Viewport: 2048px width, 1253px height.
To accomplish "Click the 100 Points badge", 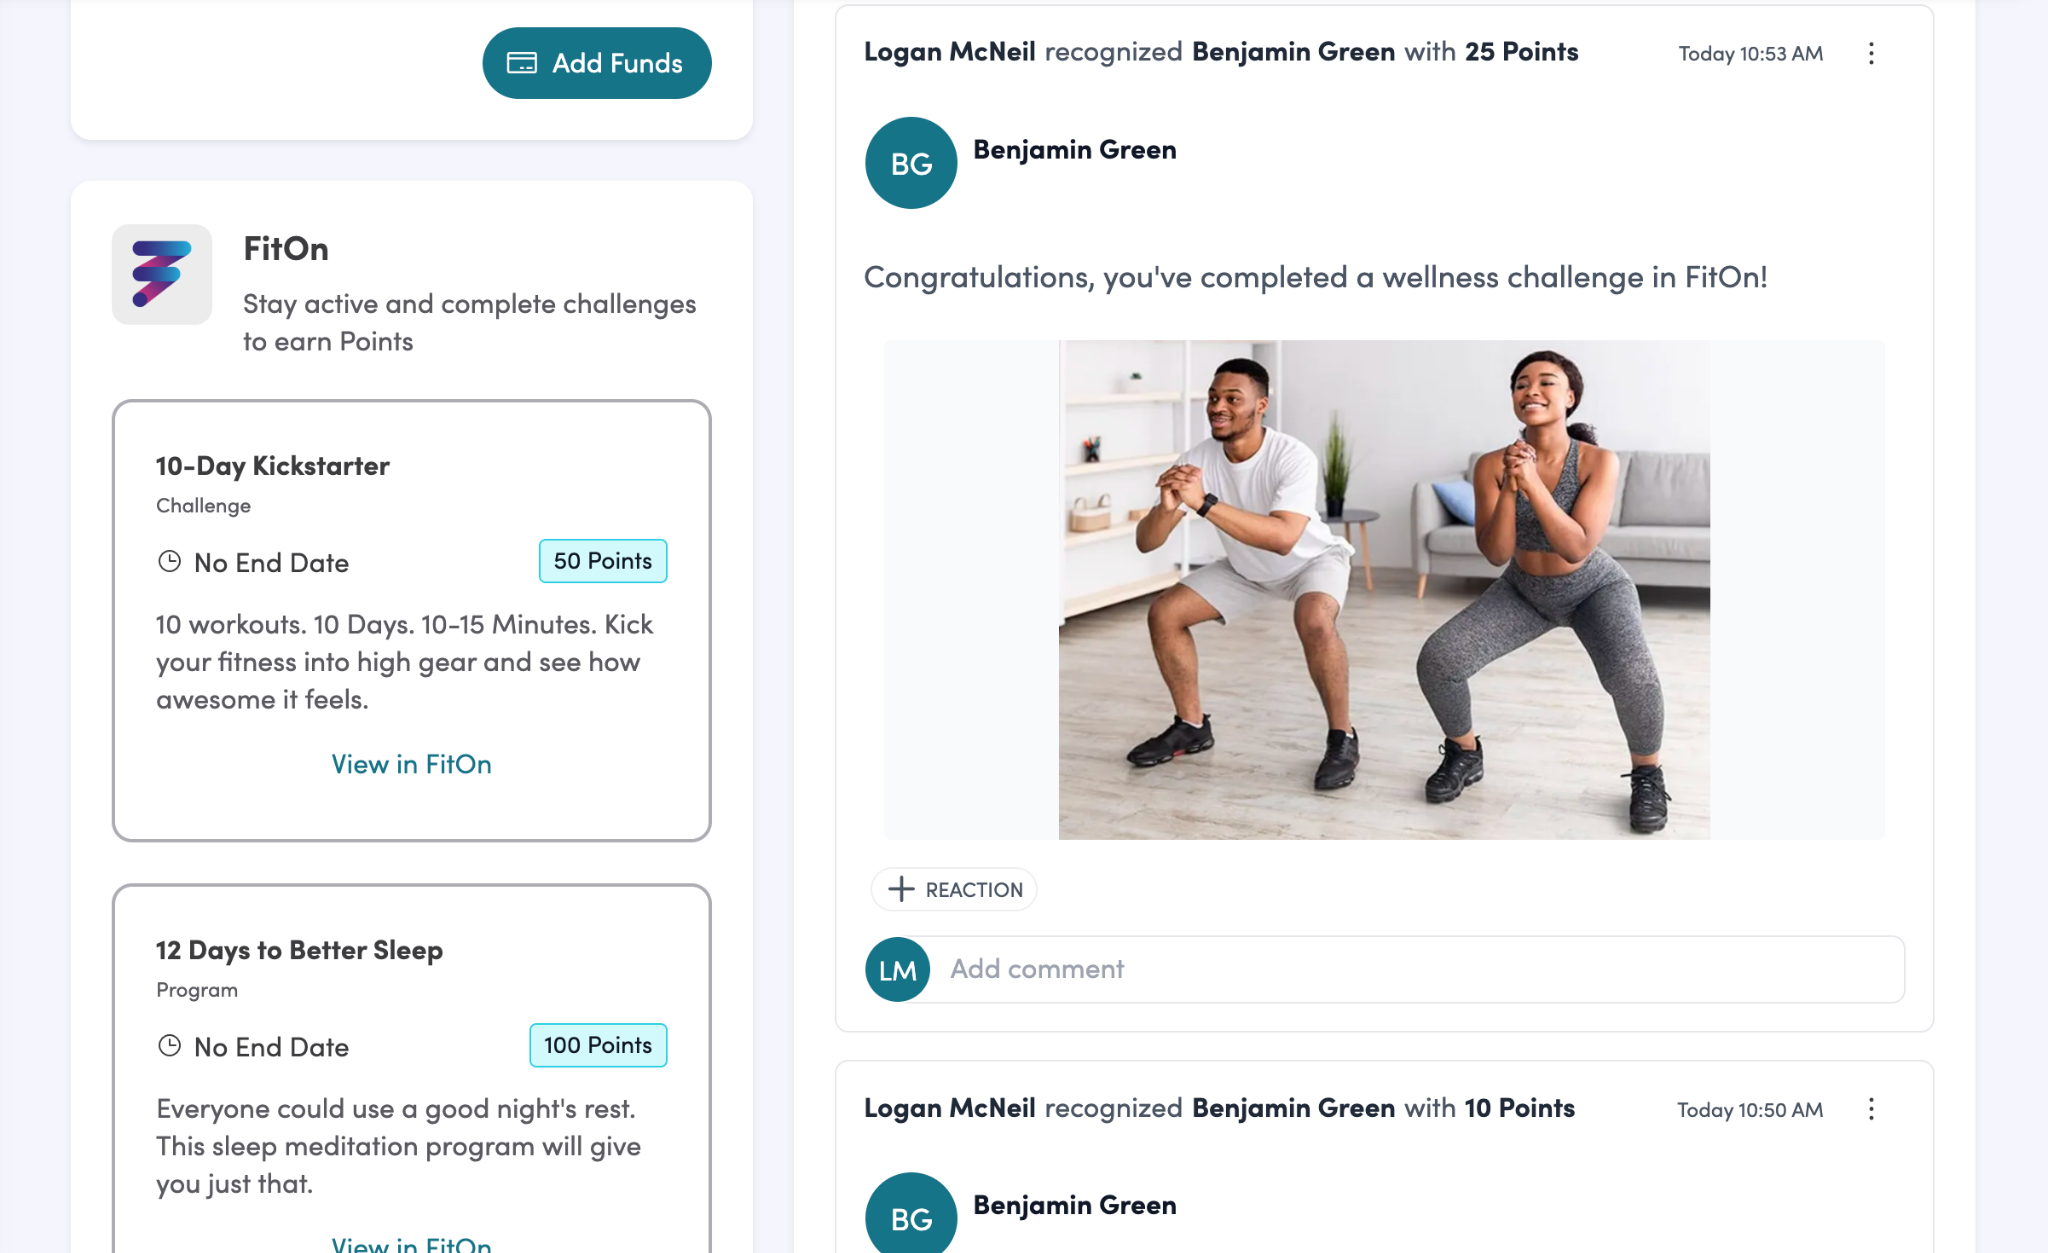I will (x=598, y=1045).
